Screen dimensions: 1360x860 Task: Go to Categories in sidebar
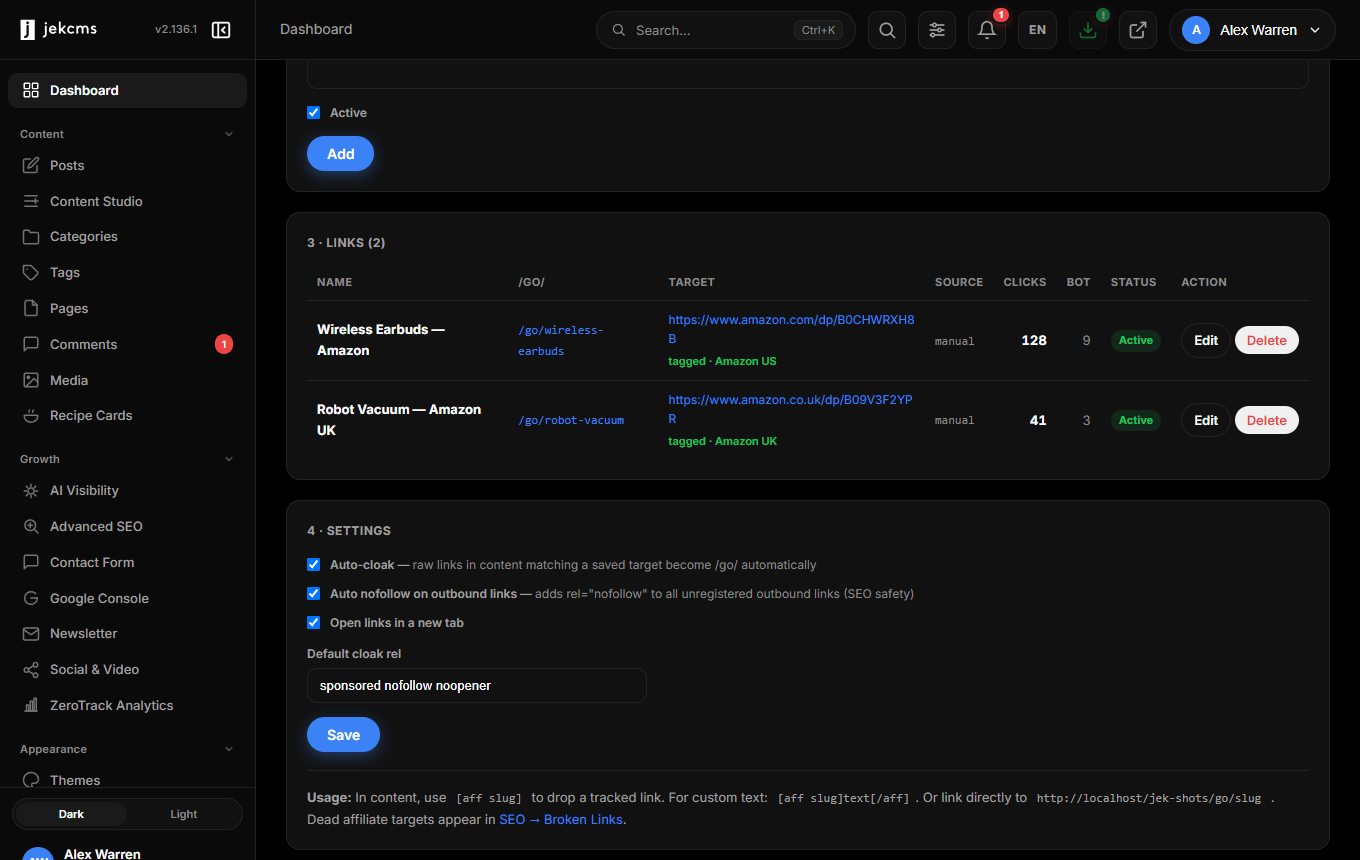click(x=127, y=237)
